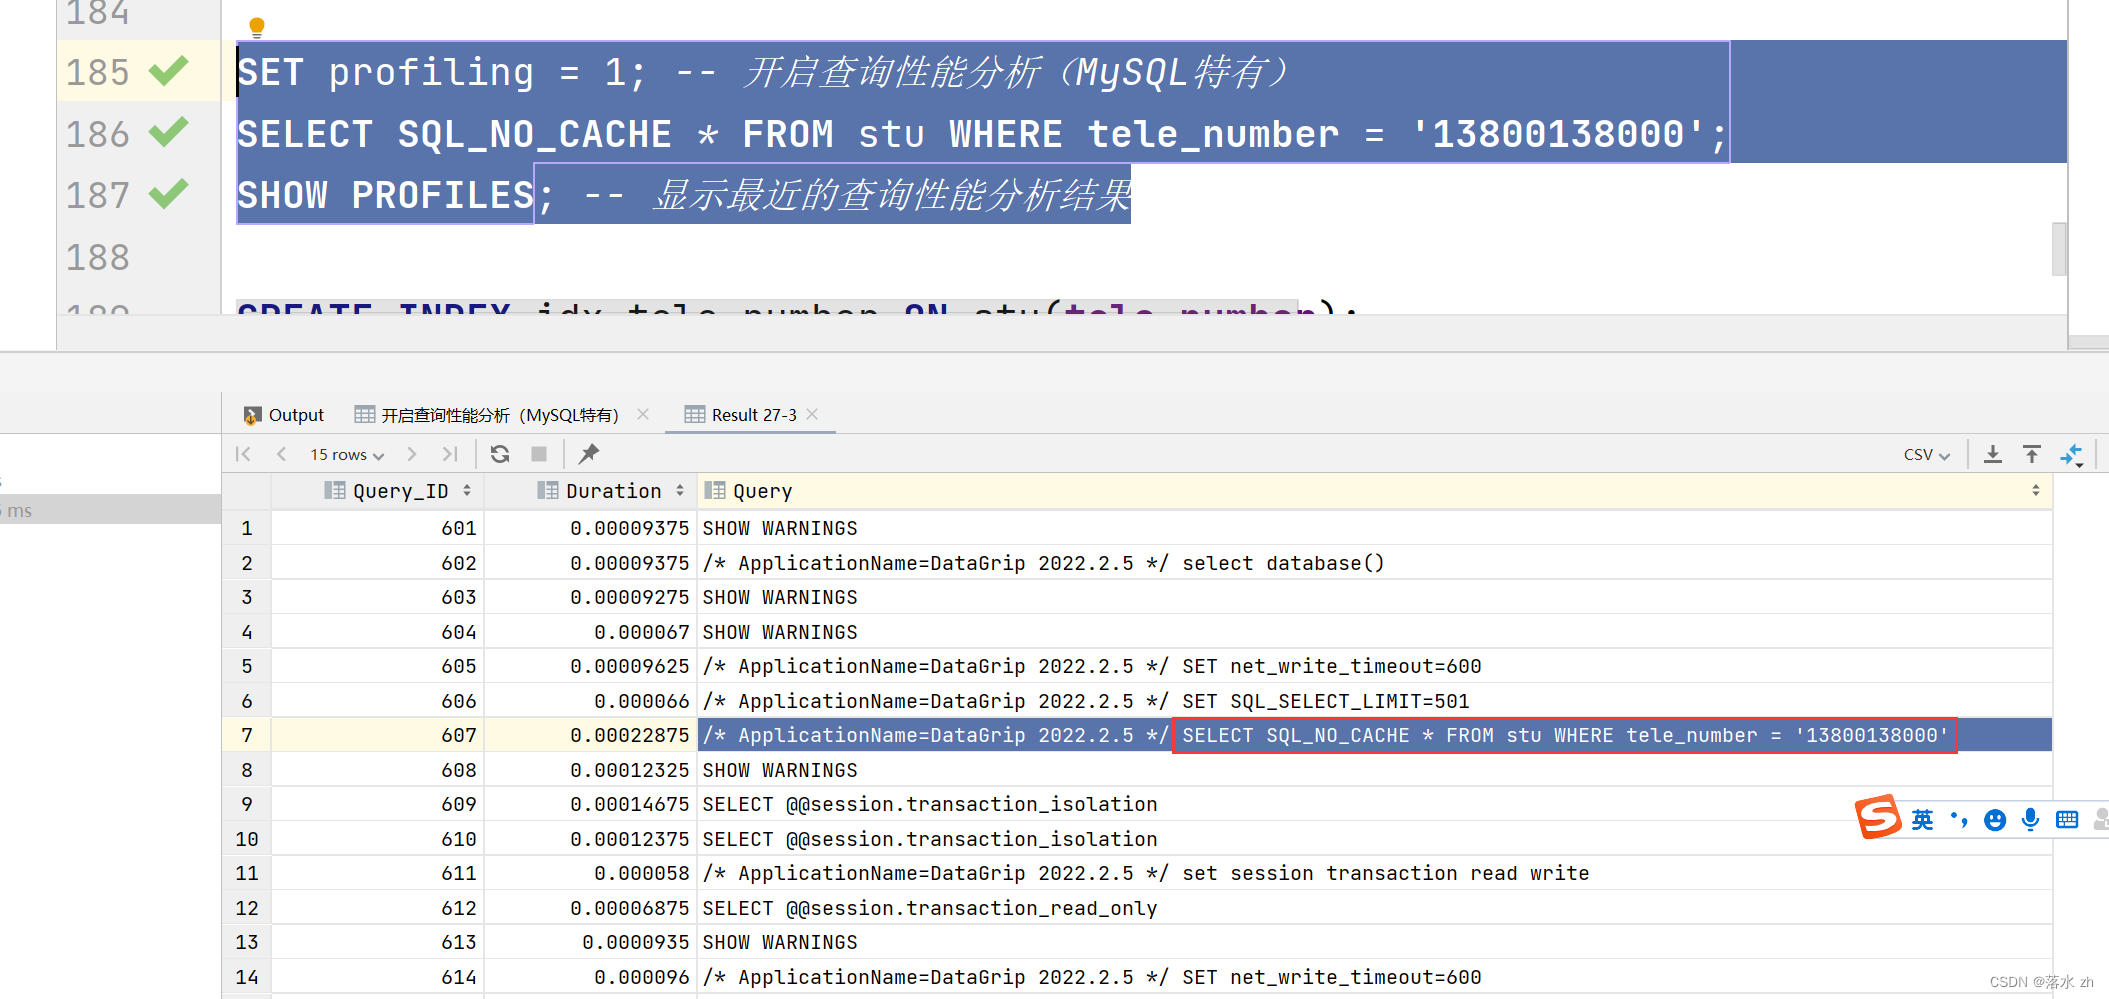Sort by the Query_ID column arrows
Viewport: 2109px width, 999px height.
pos(467,491)
